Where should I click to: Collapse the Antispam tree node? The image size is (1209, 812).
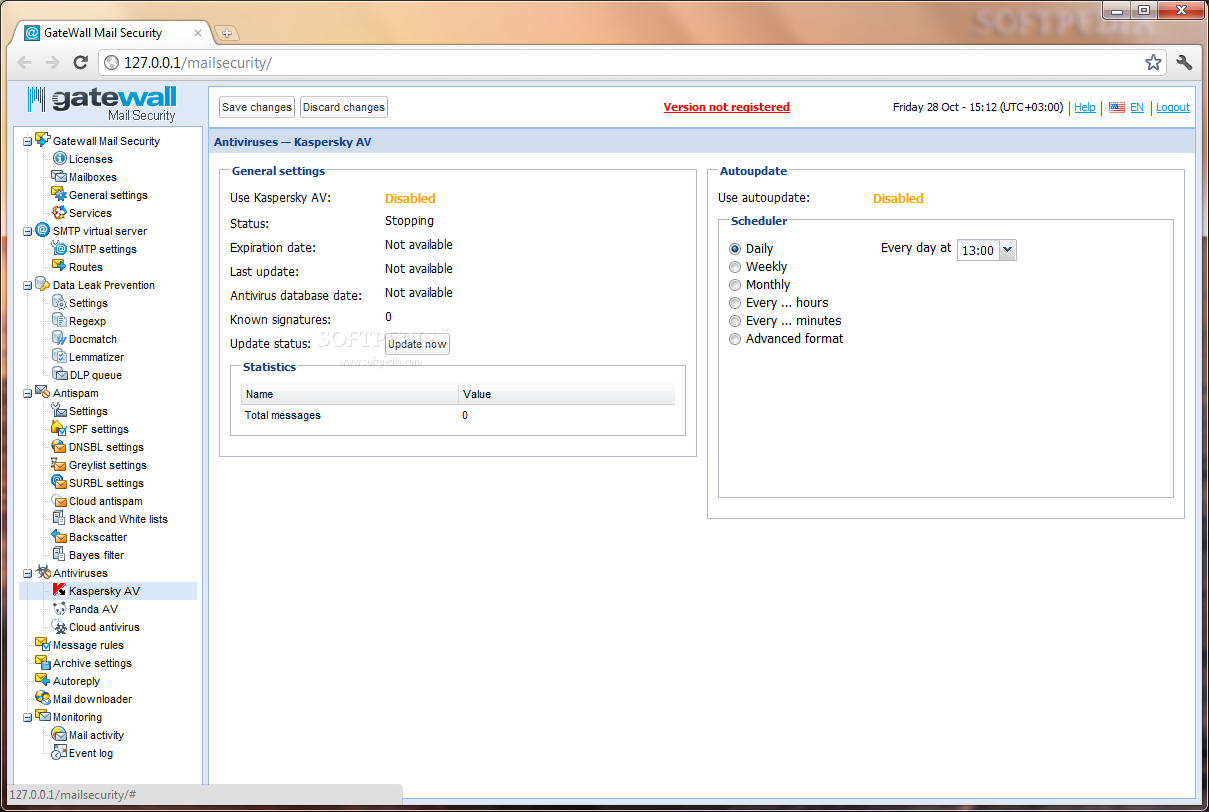click(28, 393)
